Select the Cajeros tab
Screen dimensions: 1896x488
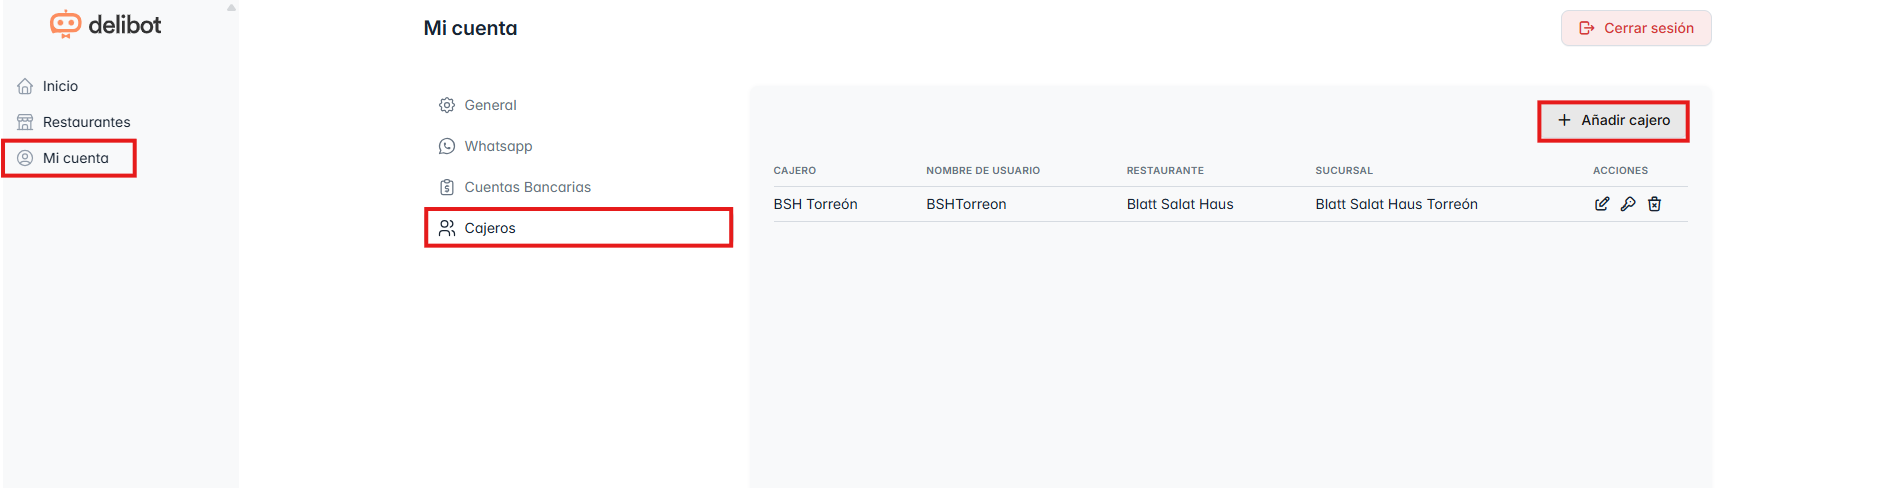490,228
